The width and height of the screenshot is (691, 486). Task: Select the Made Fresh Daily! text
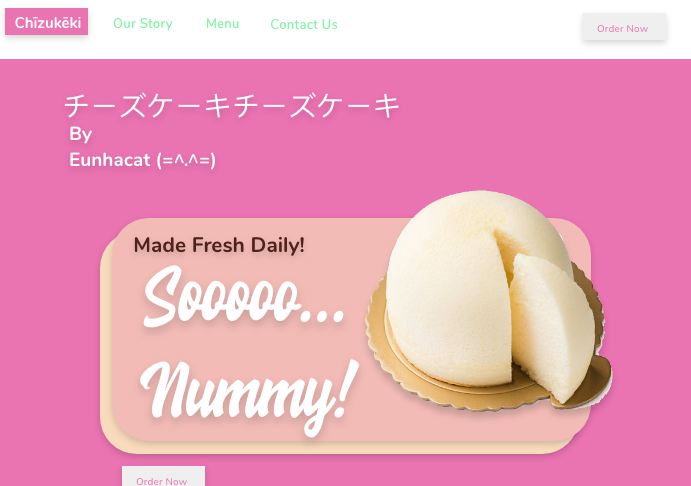pos(219,245)
